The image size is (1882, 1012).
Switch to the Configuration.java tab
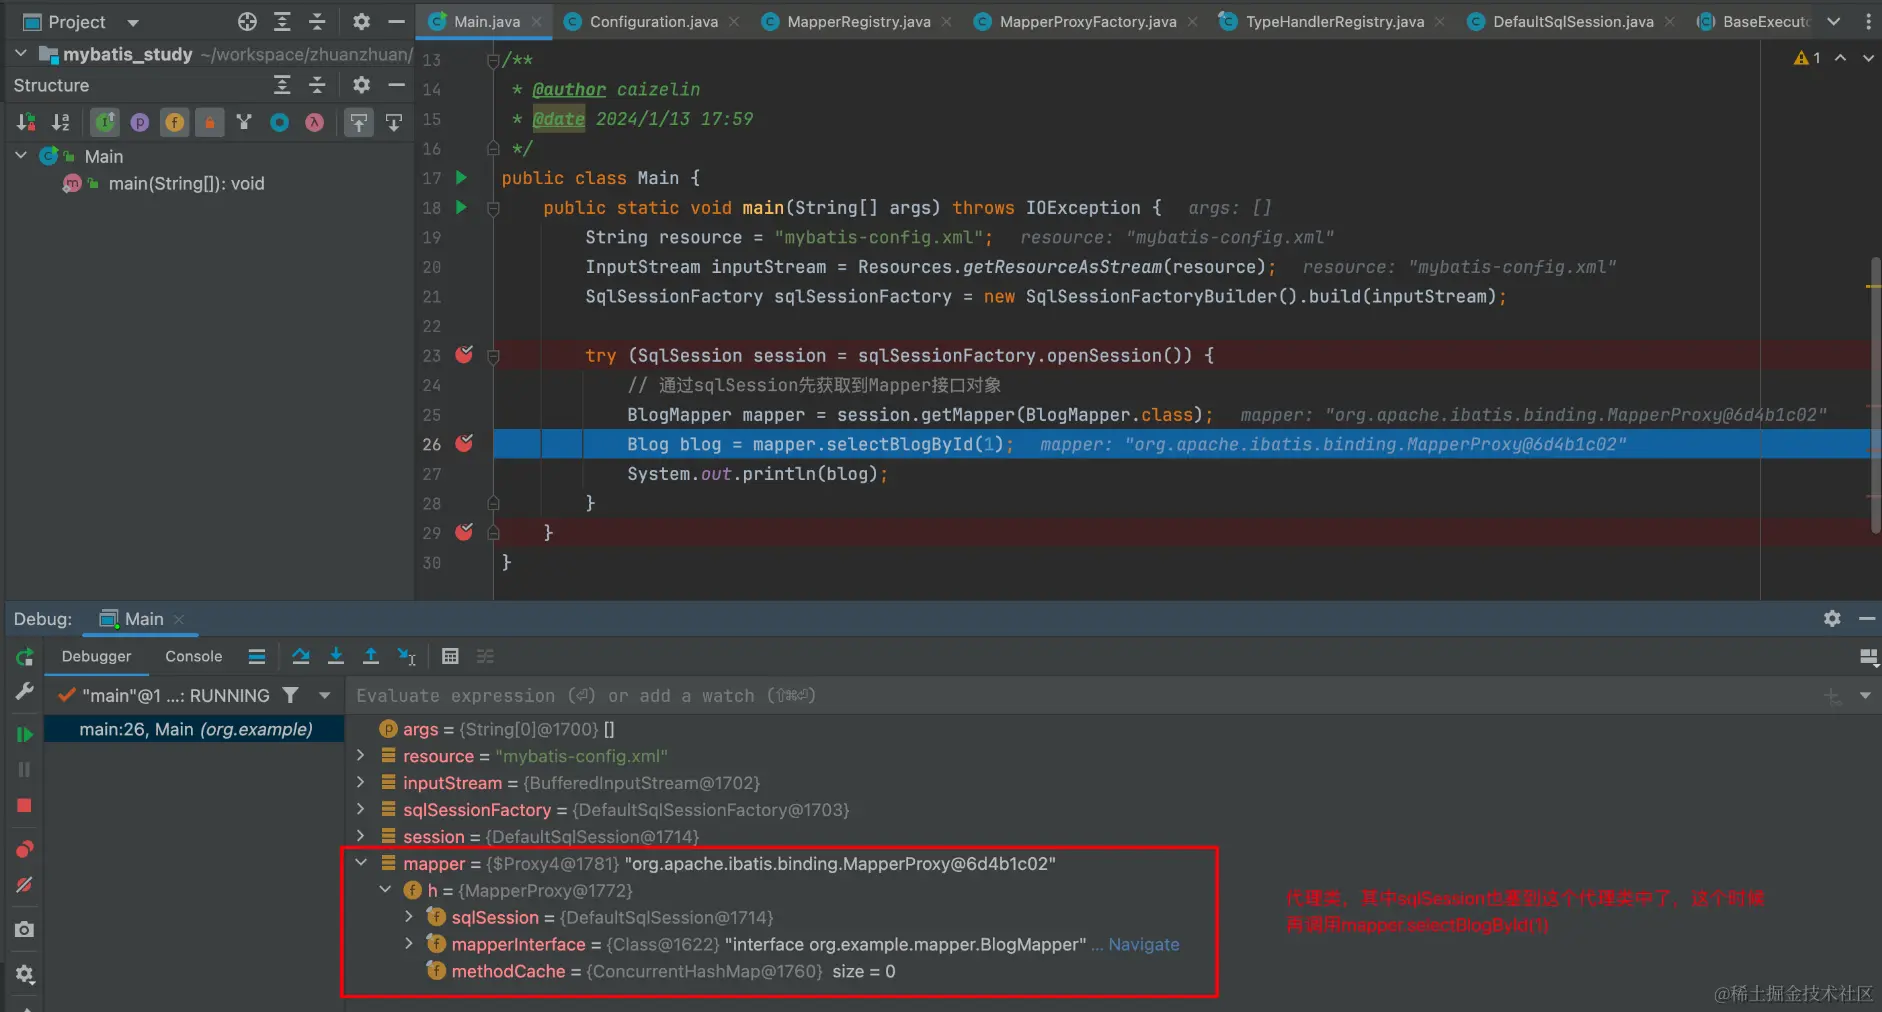tap(653, 21)
